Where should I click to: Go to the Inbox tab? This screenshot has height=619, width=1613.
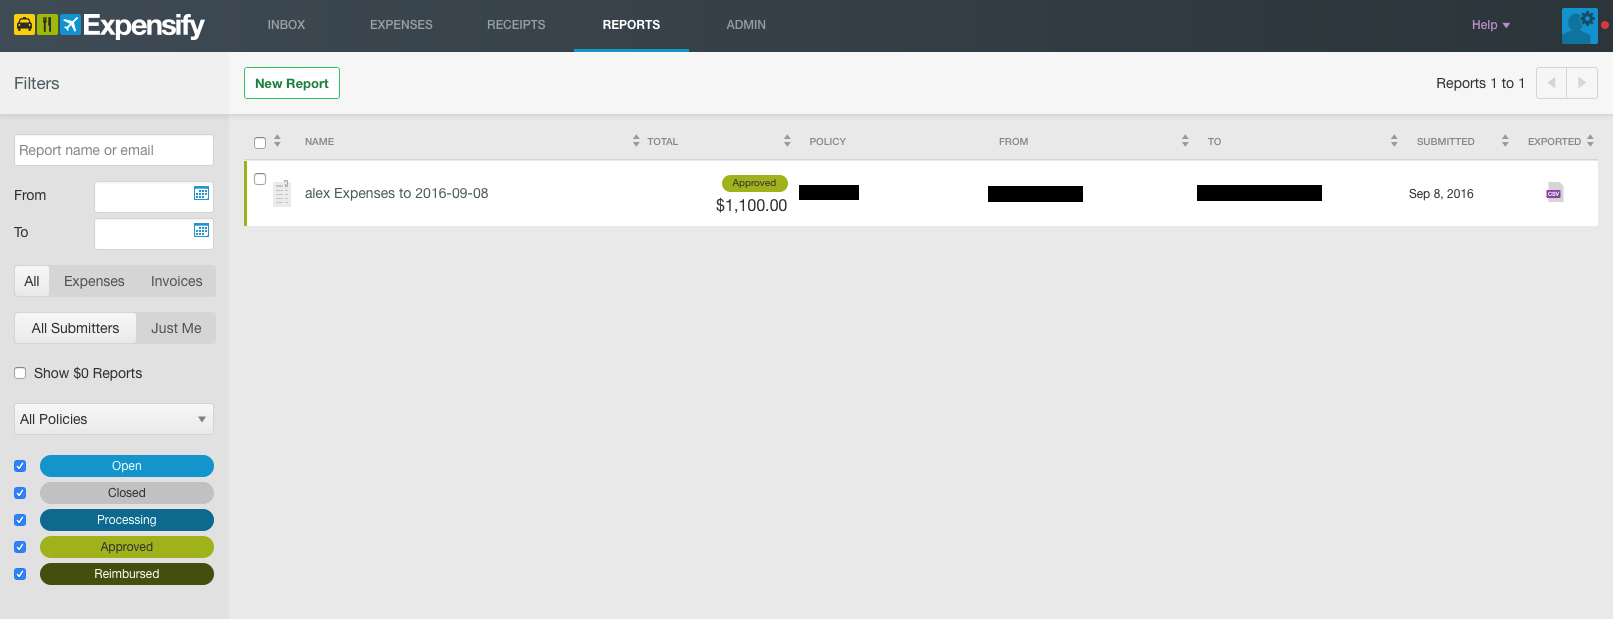pyautogui.click(x=286, y=25)
